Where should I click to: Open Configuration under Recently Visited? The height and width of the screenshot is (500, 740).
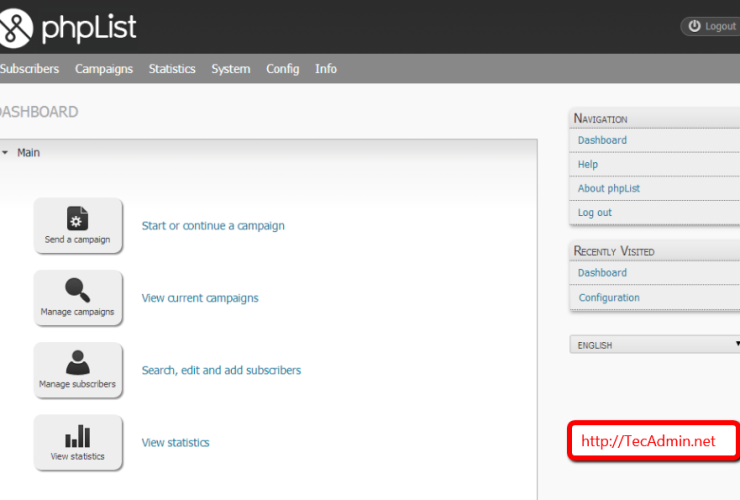[x=609, y=298]
